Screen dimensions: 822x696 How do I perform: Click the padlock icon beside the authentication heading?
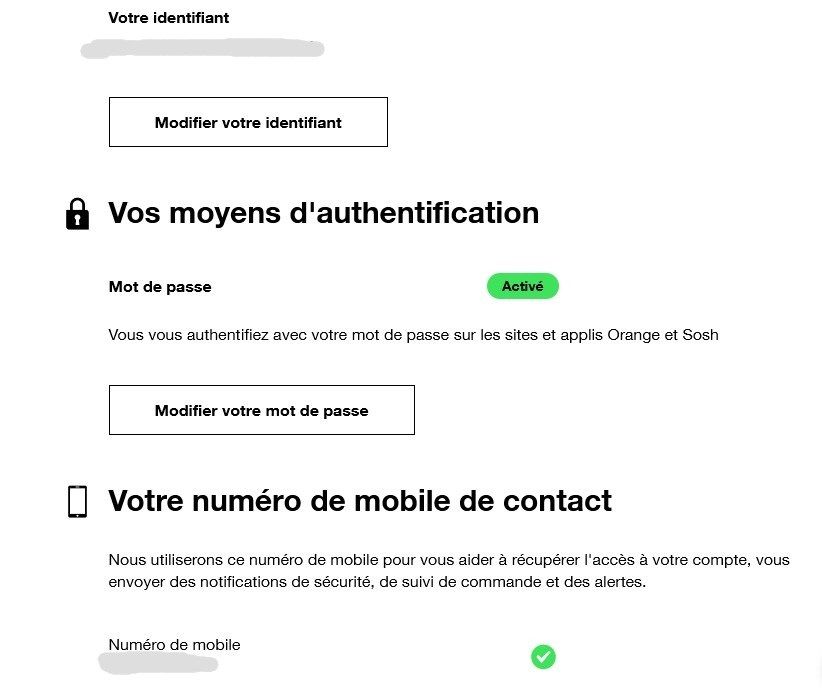pos(77,214)
